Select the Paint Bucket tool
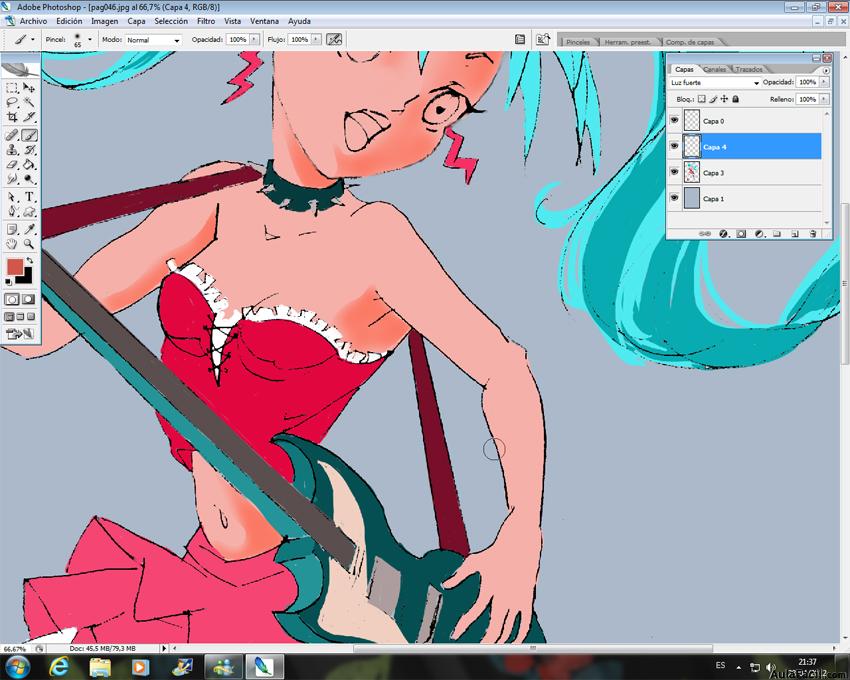The width and height of the screenshot is (850, 680). pos(29,164)
